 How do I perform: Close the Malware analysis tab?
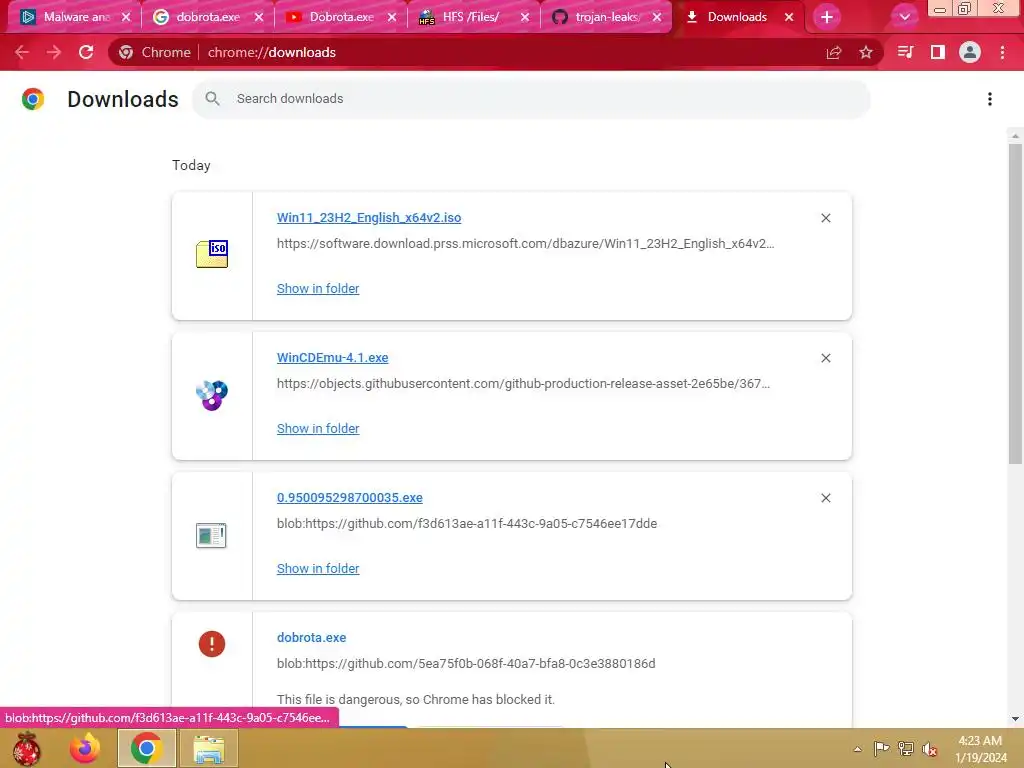tap(126, 17)
